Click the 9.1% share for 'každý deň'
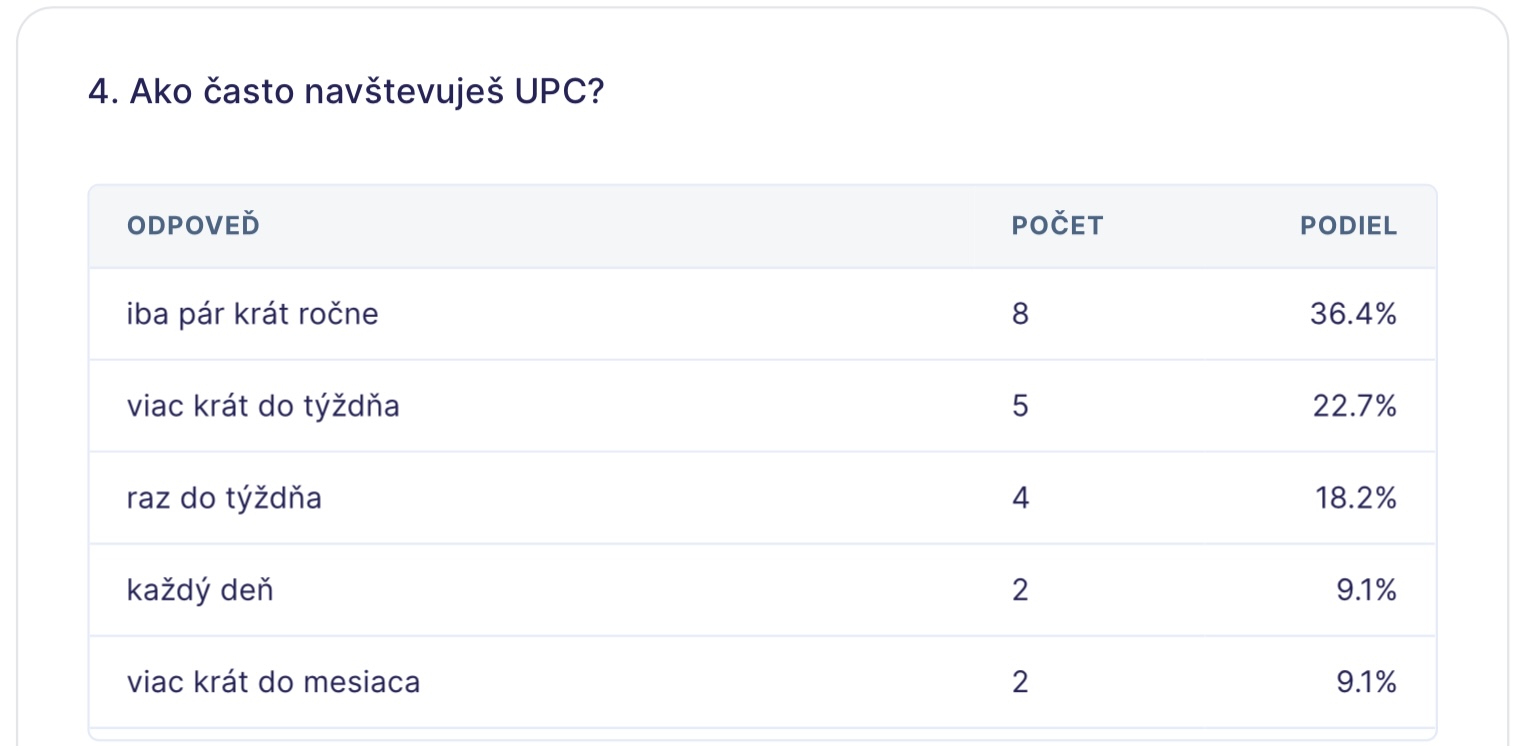Image resolution: width=1526 pixels, height=746 pixels. (1366, 590)
